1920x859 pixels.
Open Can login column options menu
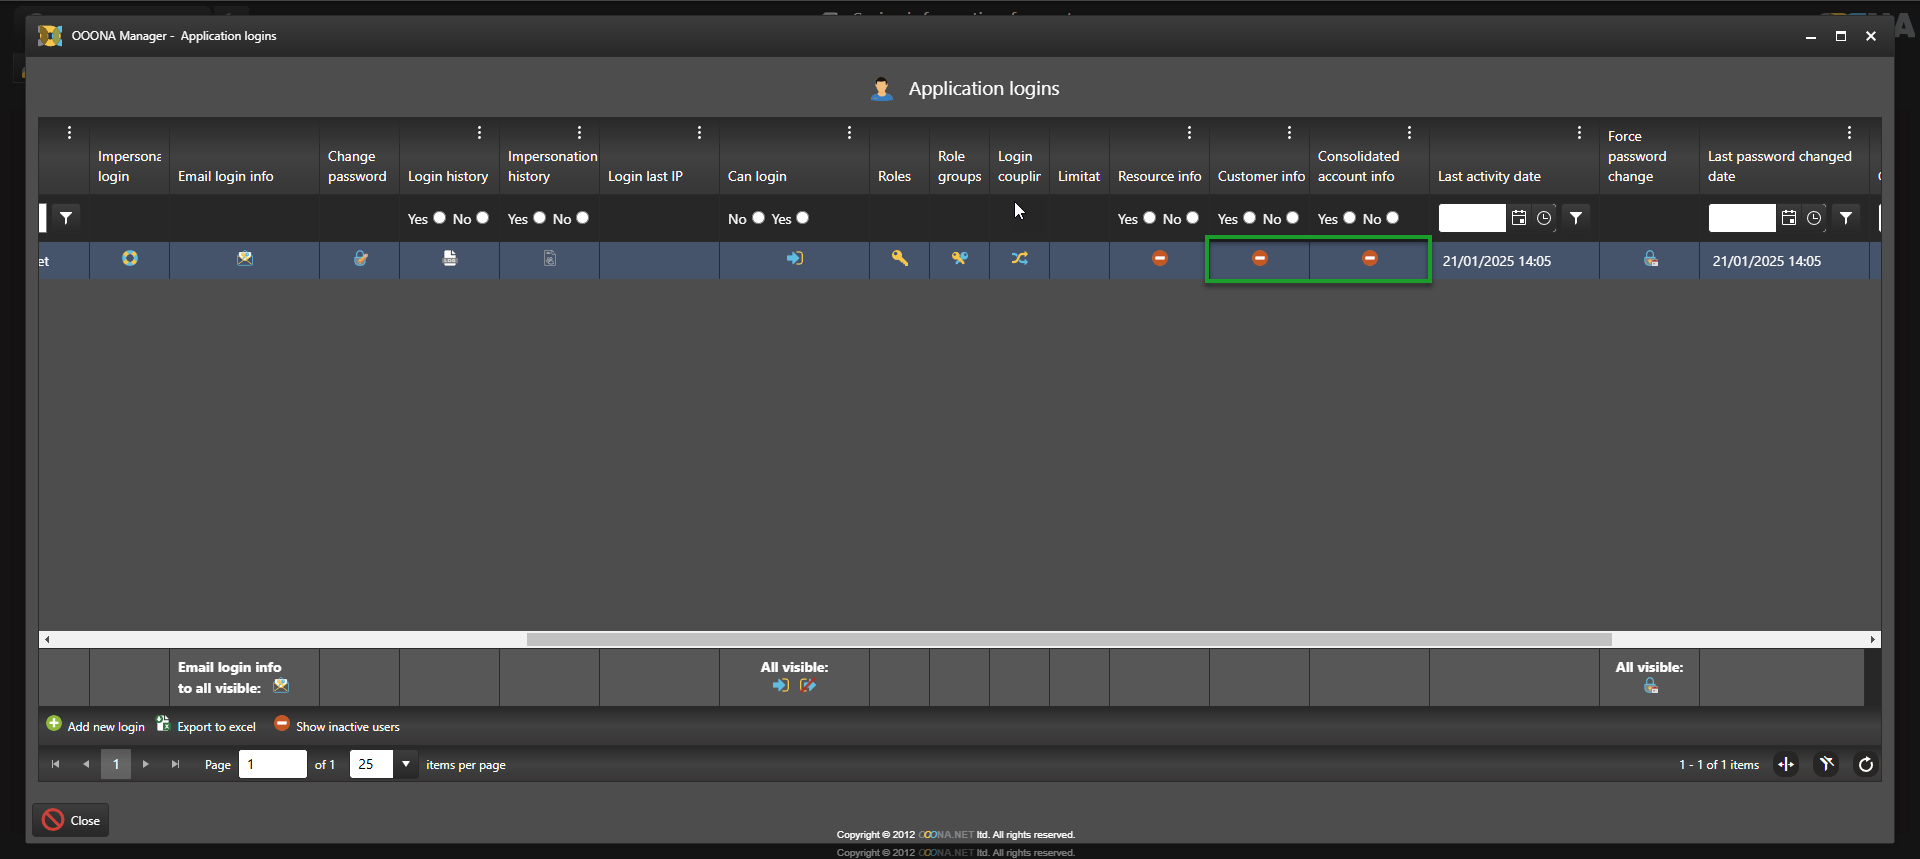[849, 133]
